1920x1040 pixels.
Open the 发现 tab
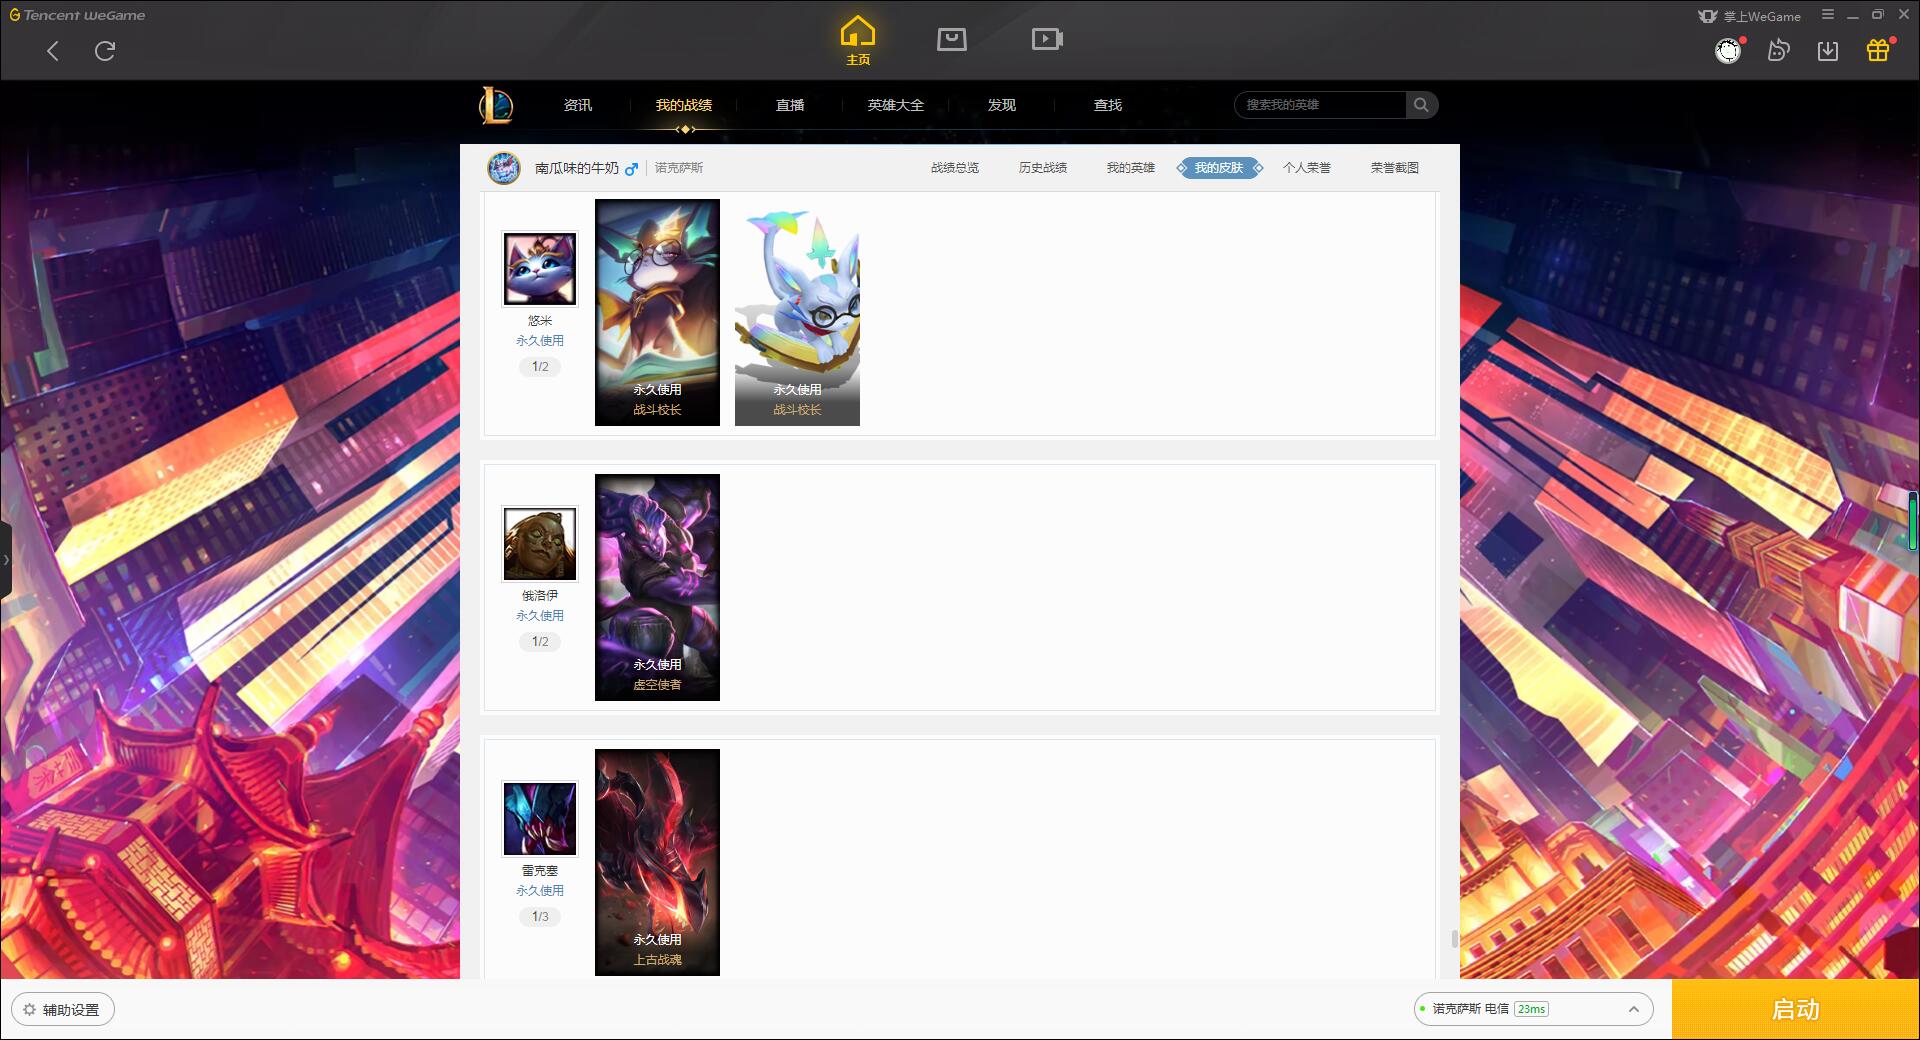(1002, 105)
